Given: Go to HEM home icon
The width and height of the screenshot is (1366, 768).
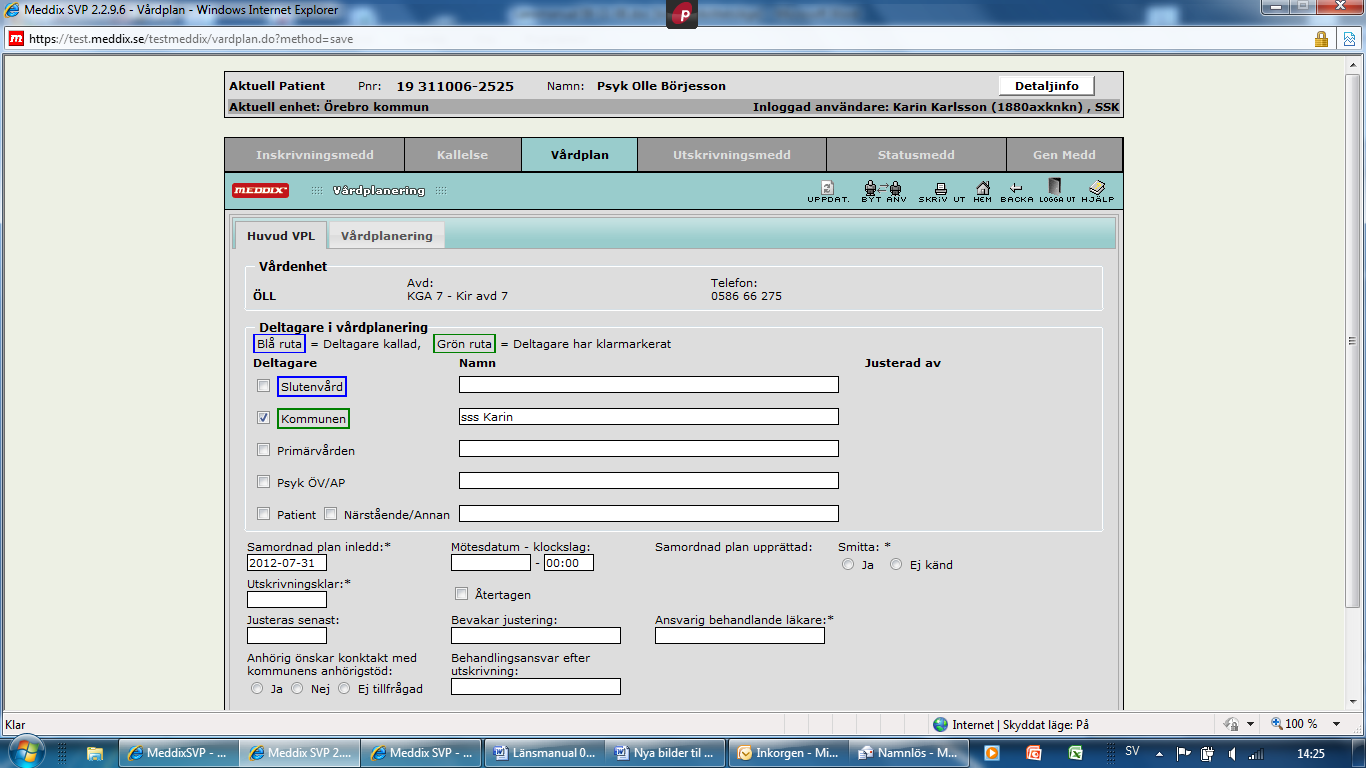Looking at the screenshot, I should (982, 191).
